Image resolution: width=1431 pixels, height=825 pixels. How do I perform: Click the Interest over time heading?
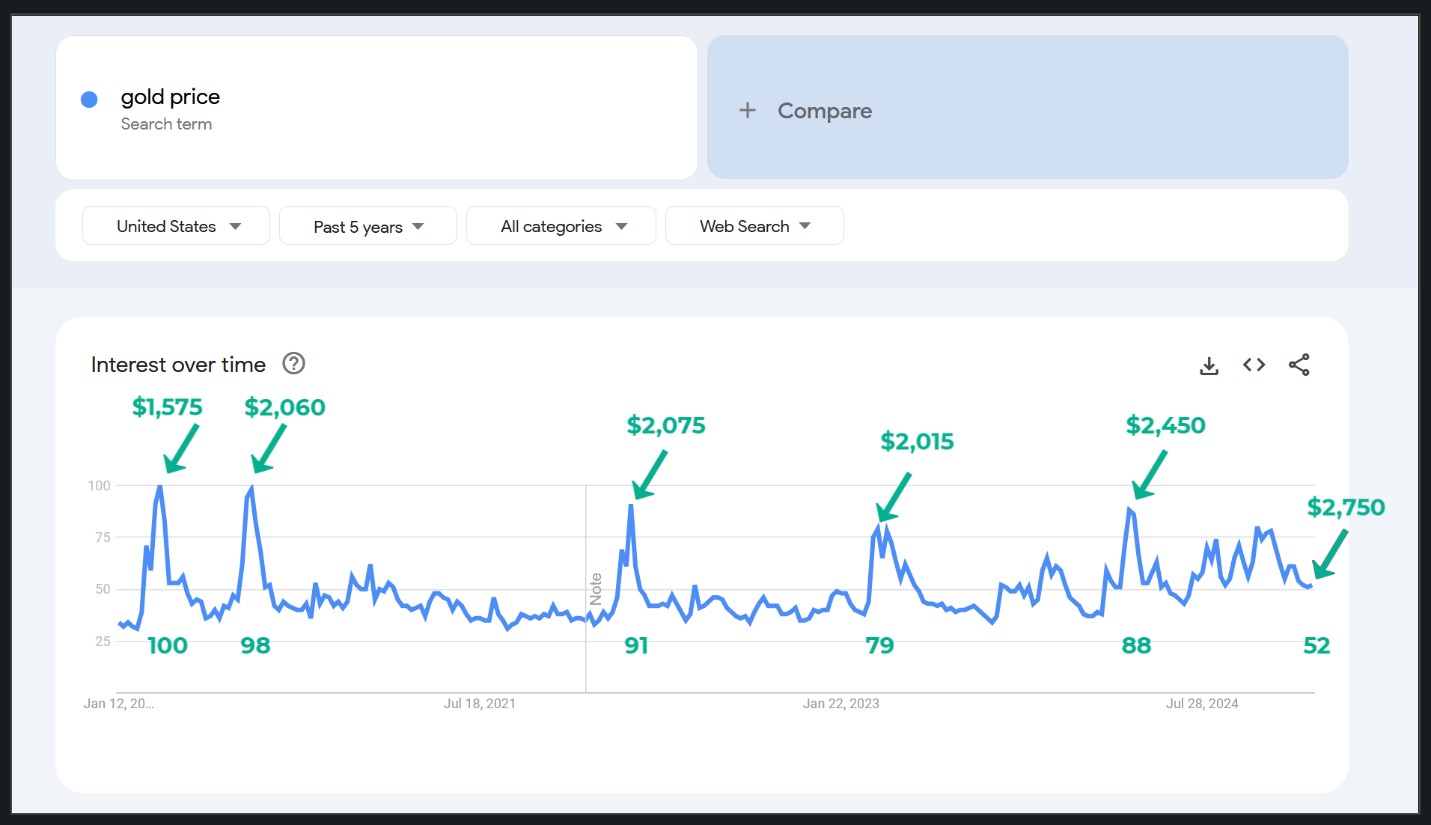coord(178,365)
